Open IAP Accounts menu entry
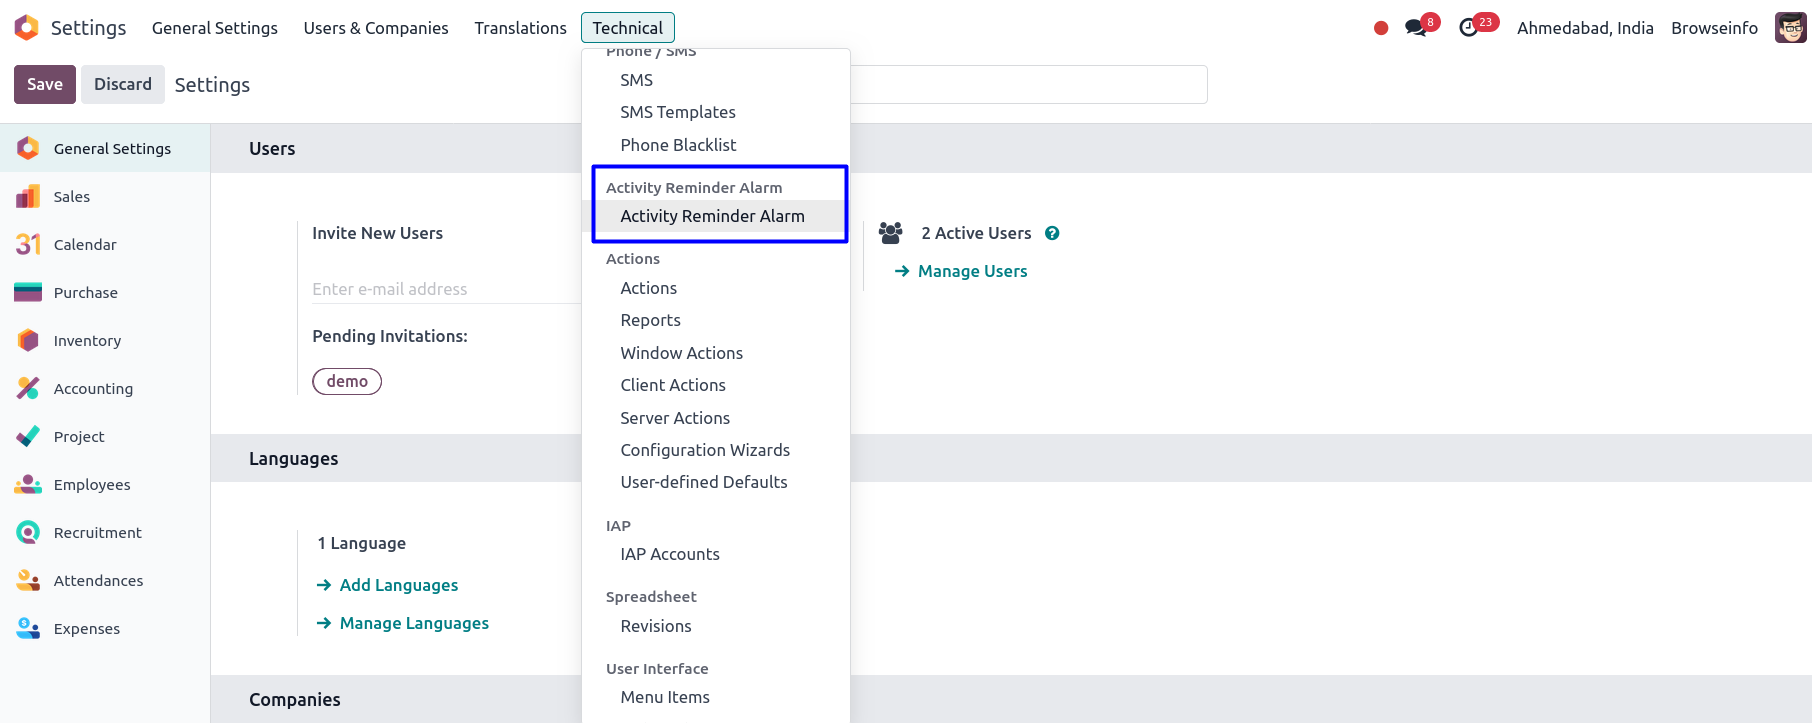 pyautogui.click(x=670, y=554)
